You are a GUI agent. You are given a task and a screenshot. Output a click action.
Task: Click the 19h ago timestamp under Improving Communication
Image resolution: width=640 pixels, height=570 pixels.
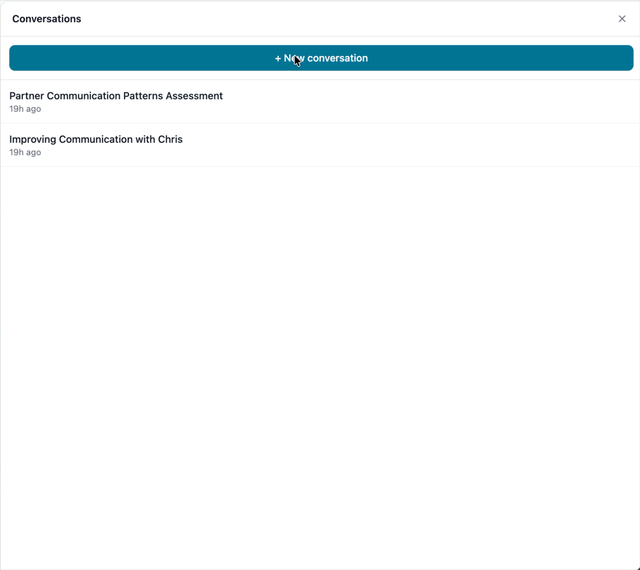[25, 153]
